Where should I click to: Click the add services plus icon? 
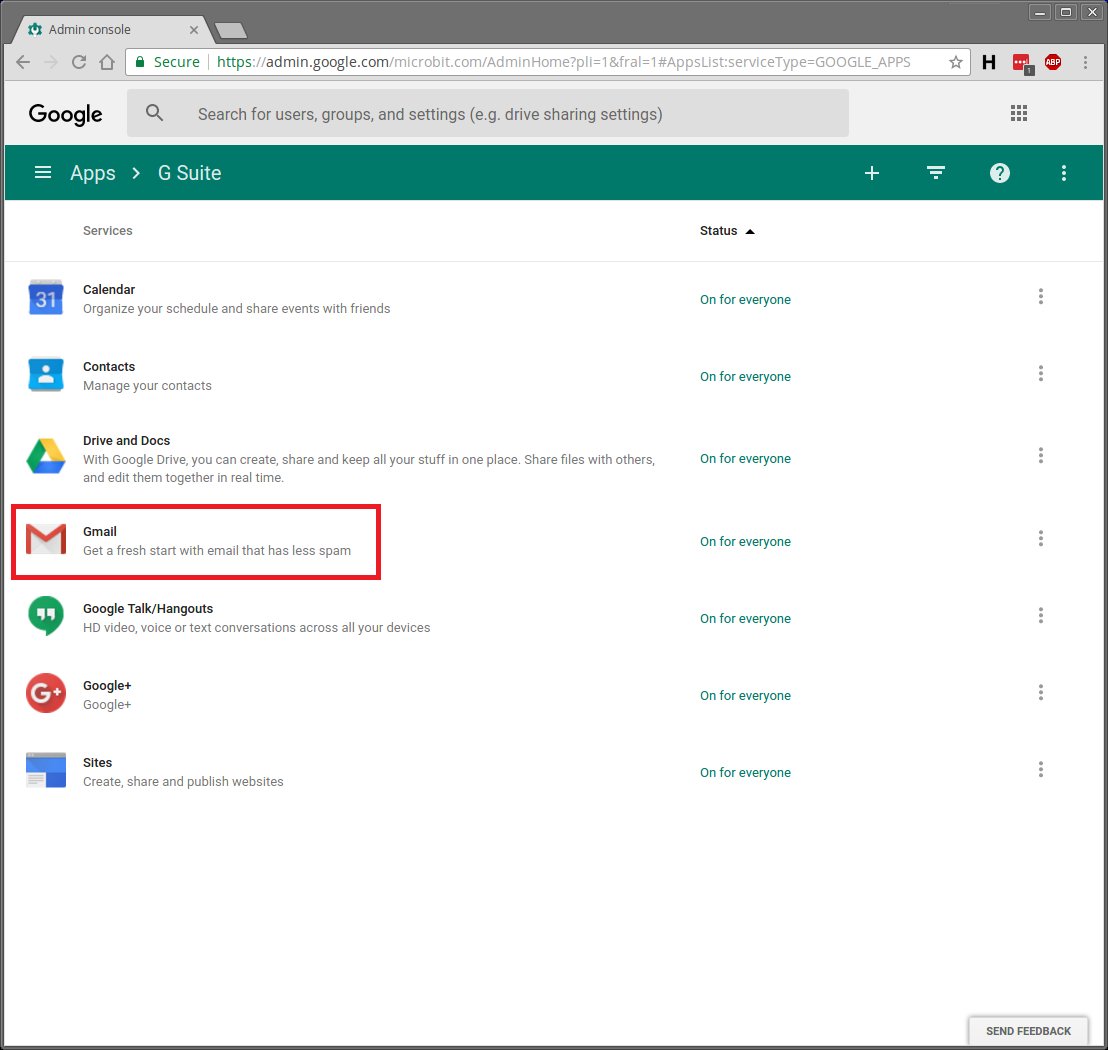872,173
